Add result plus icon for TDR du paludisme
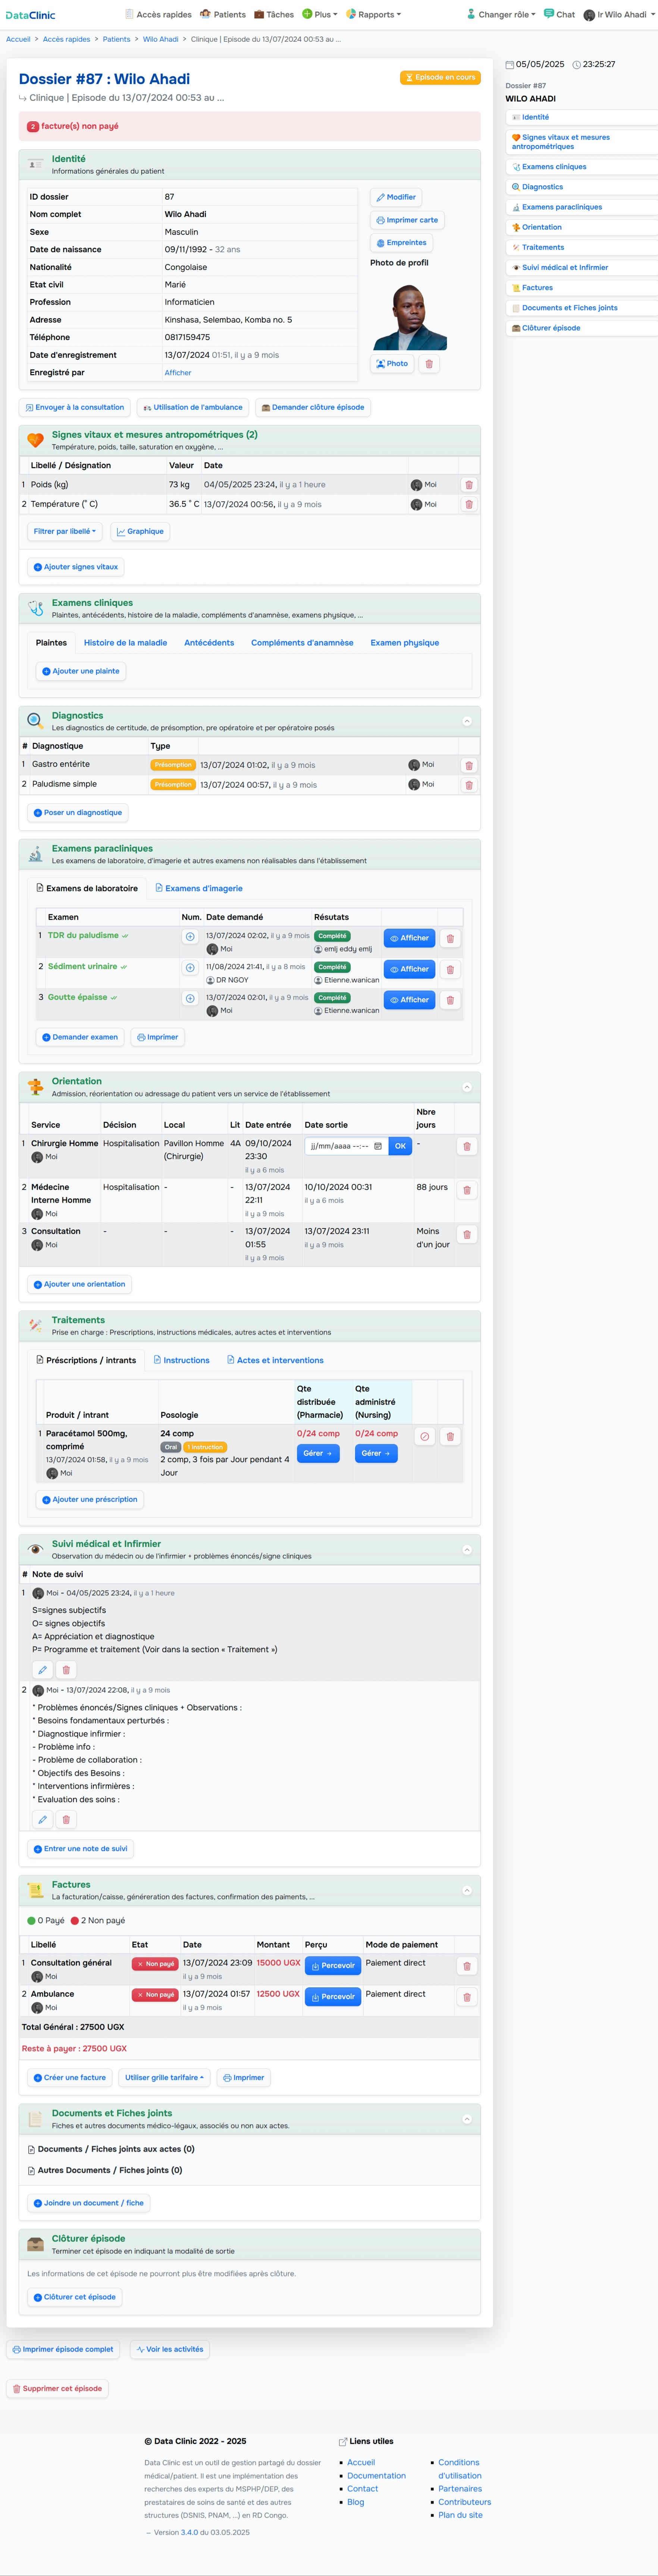This screenshot has height=2576, width=658. 190,937
